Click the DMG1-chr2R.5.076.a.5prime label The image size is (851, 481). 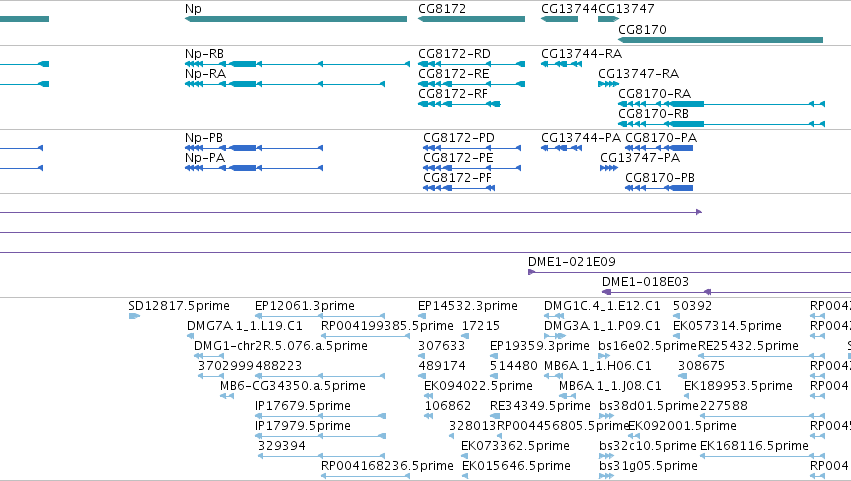pos(281,346)
